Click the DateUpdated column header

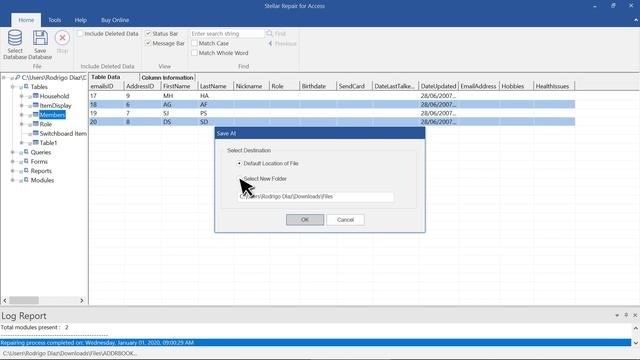coord(438,86)
